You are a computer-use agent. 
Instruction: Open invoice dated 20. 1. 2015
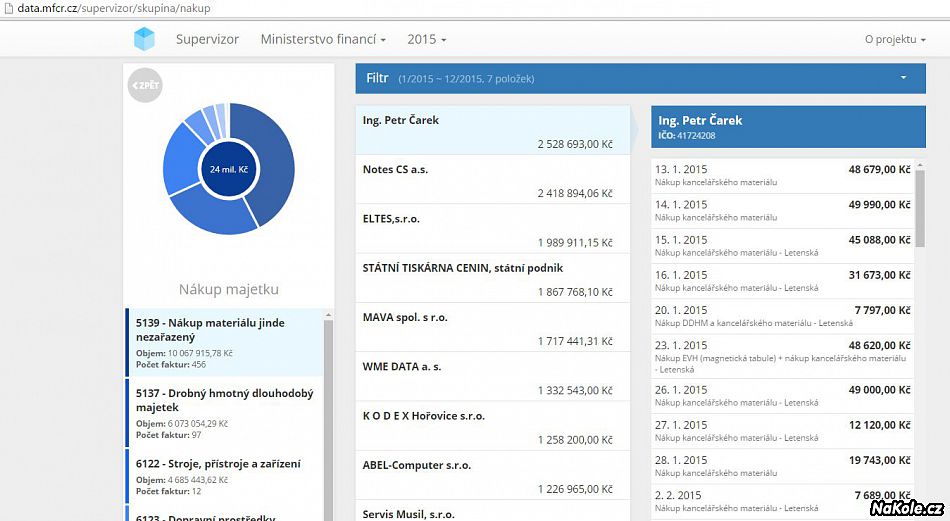782,316
